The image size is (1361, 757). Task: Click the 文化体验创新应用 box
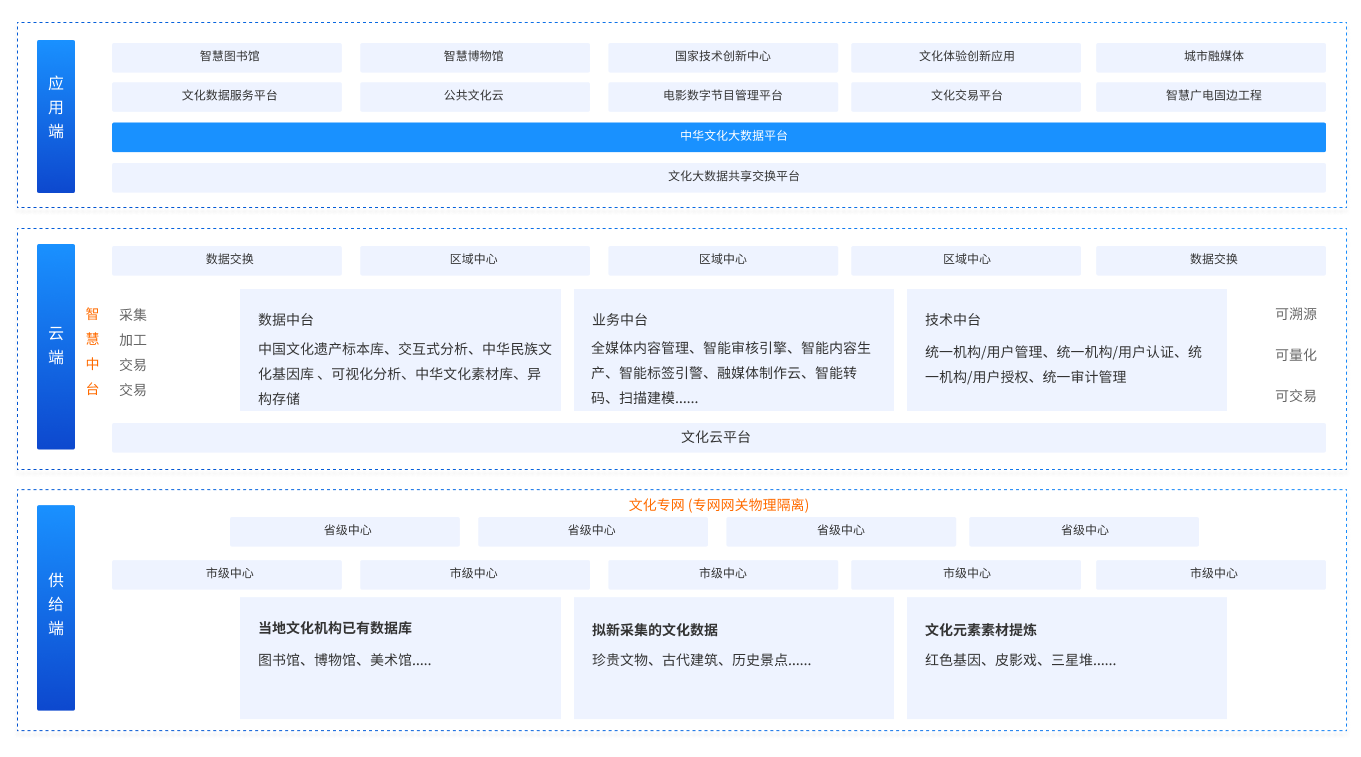click(x=966, y=57)
